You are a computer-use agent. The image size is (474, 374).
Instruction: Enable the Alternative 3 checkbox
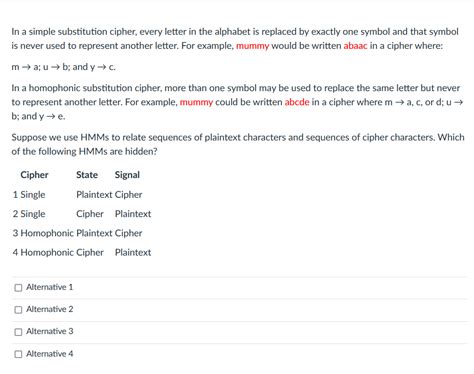18,332
